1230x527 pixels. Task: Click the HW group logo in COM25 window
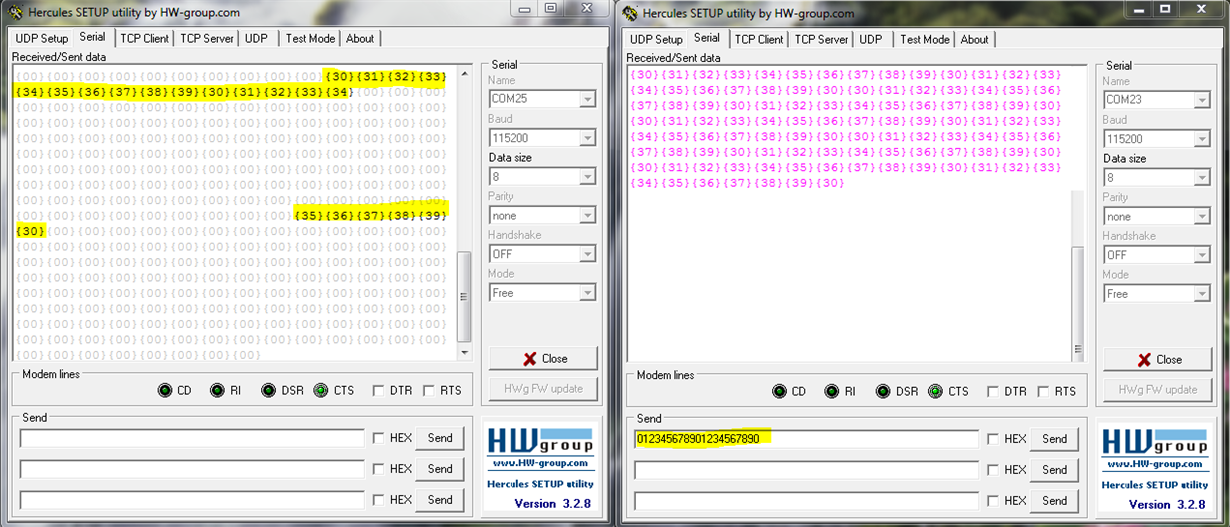540,440
